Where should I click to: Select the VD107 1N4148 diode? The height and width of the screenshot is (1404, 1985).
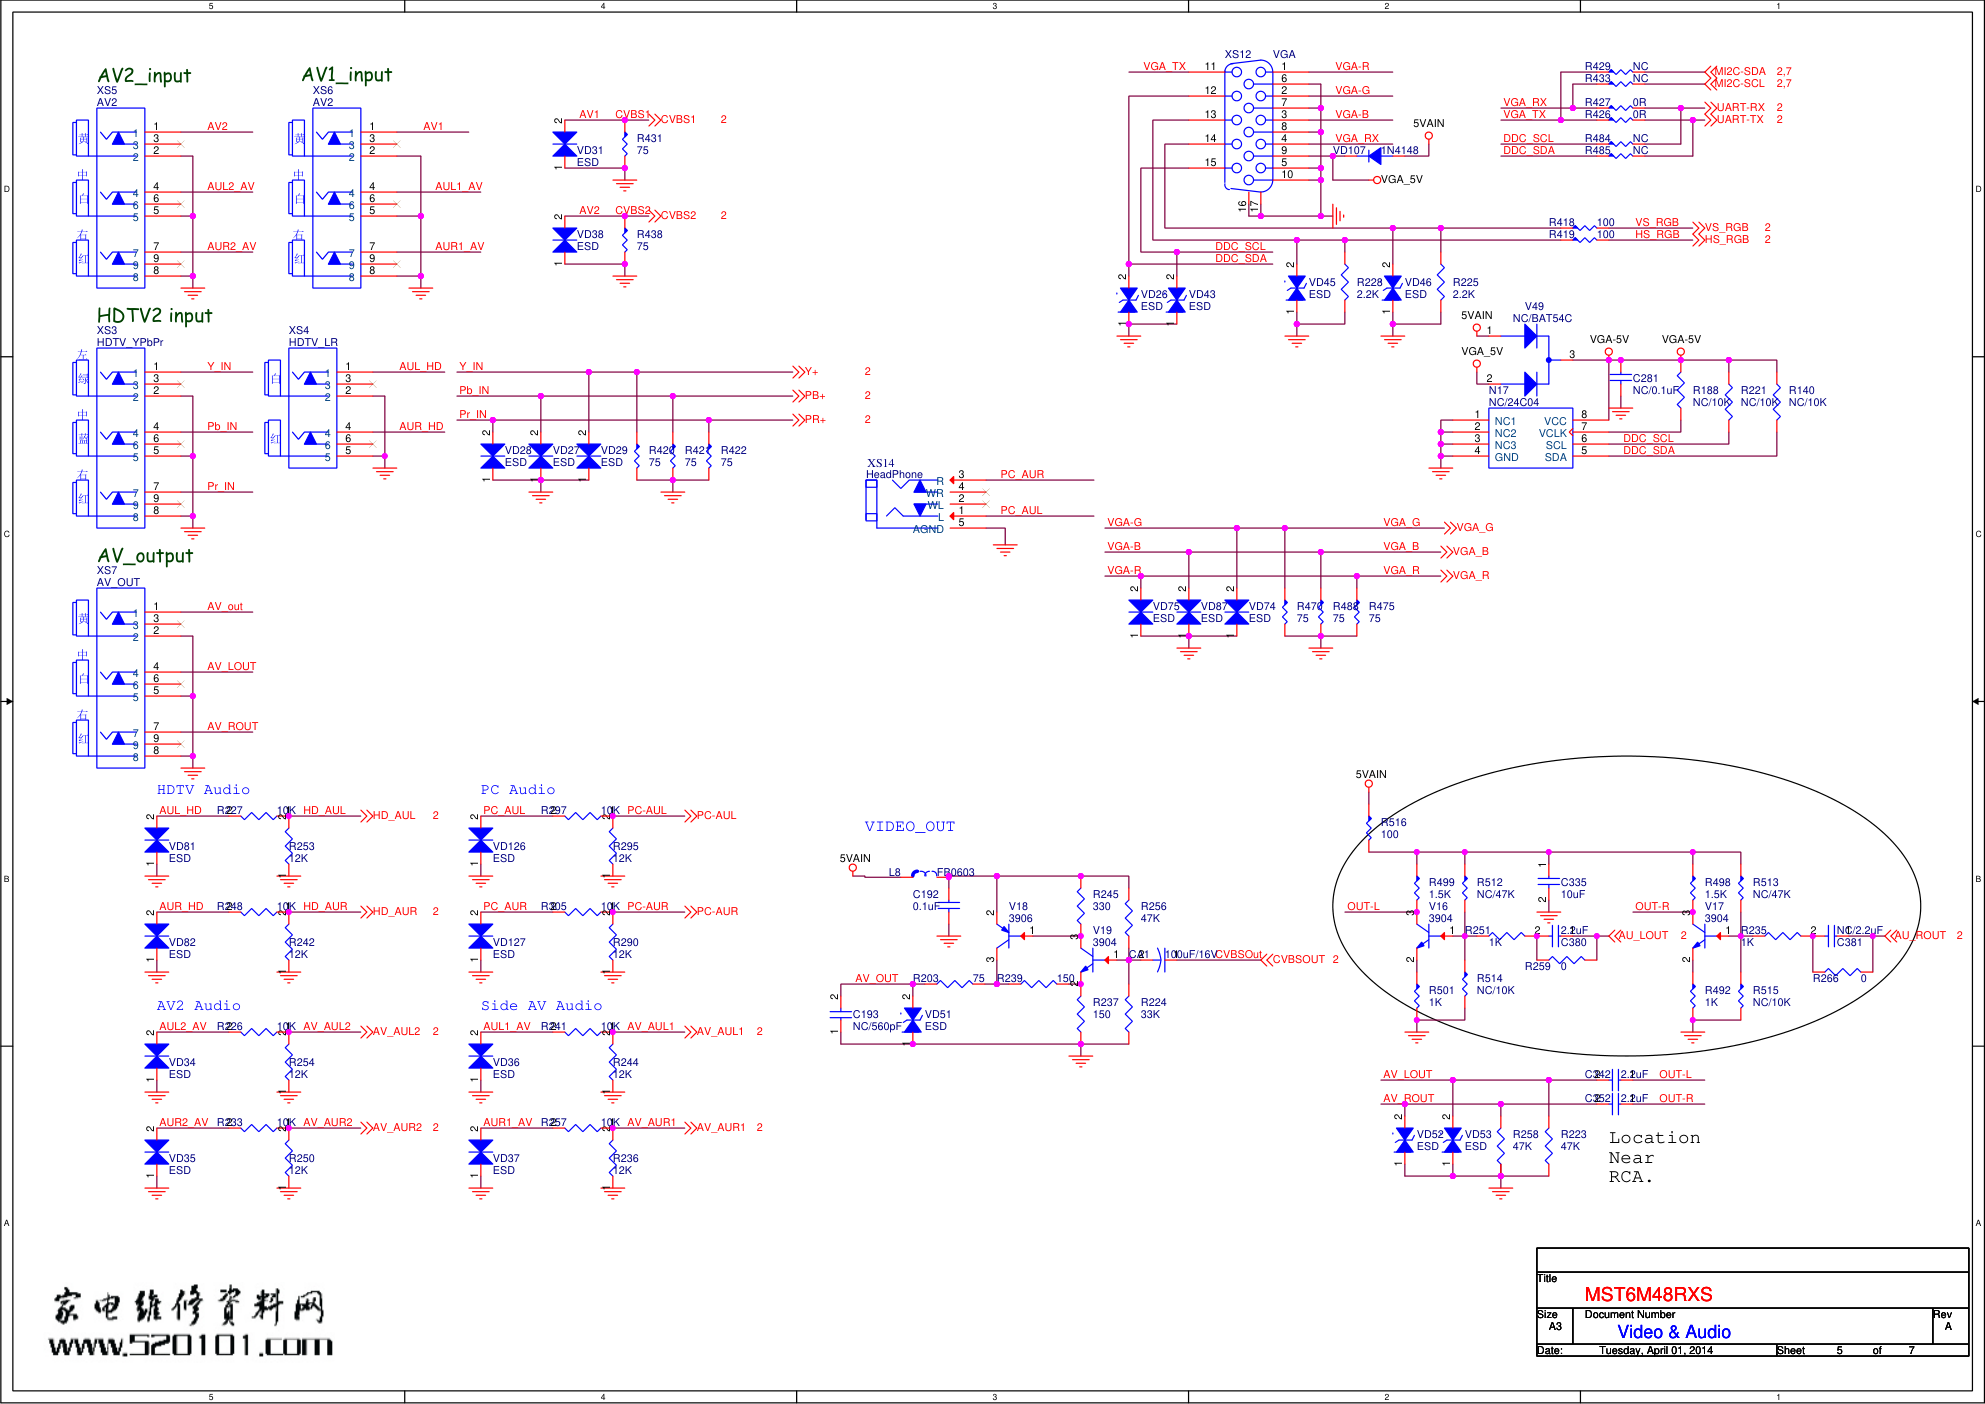point(1375,155)
